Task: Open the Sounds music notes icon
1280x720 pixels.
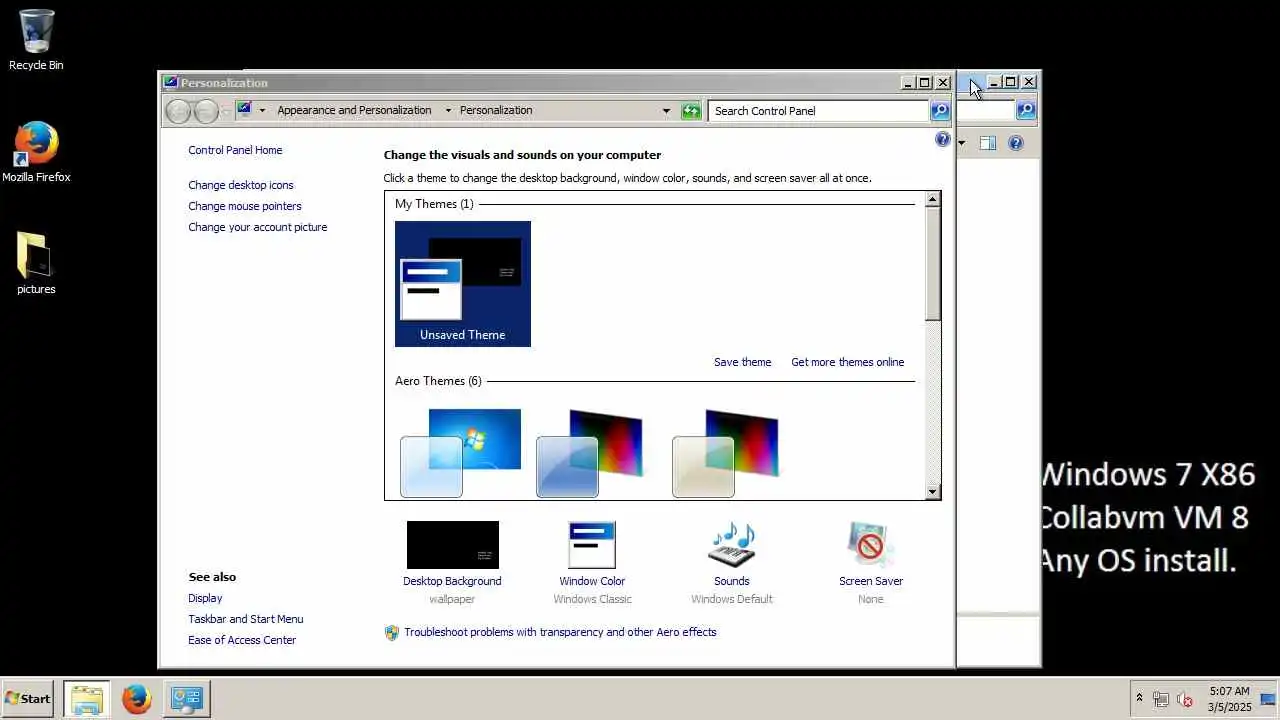Action: tap(732, 545)
